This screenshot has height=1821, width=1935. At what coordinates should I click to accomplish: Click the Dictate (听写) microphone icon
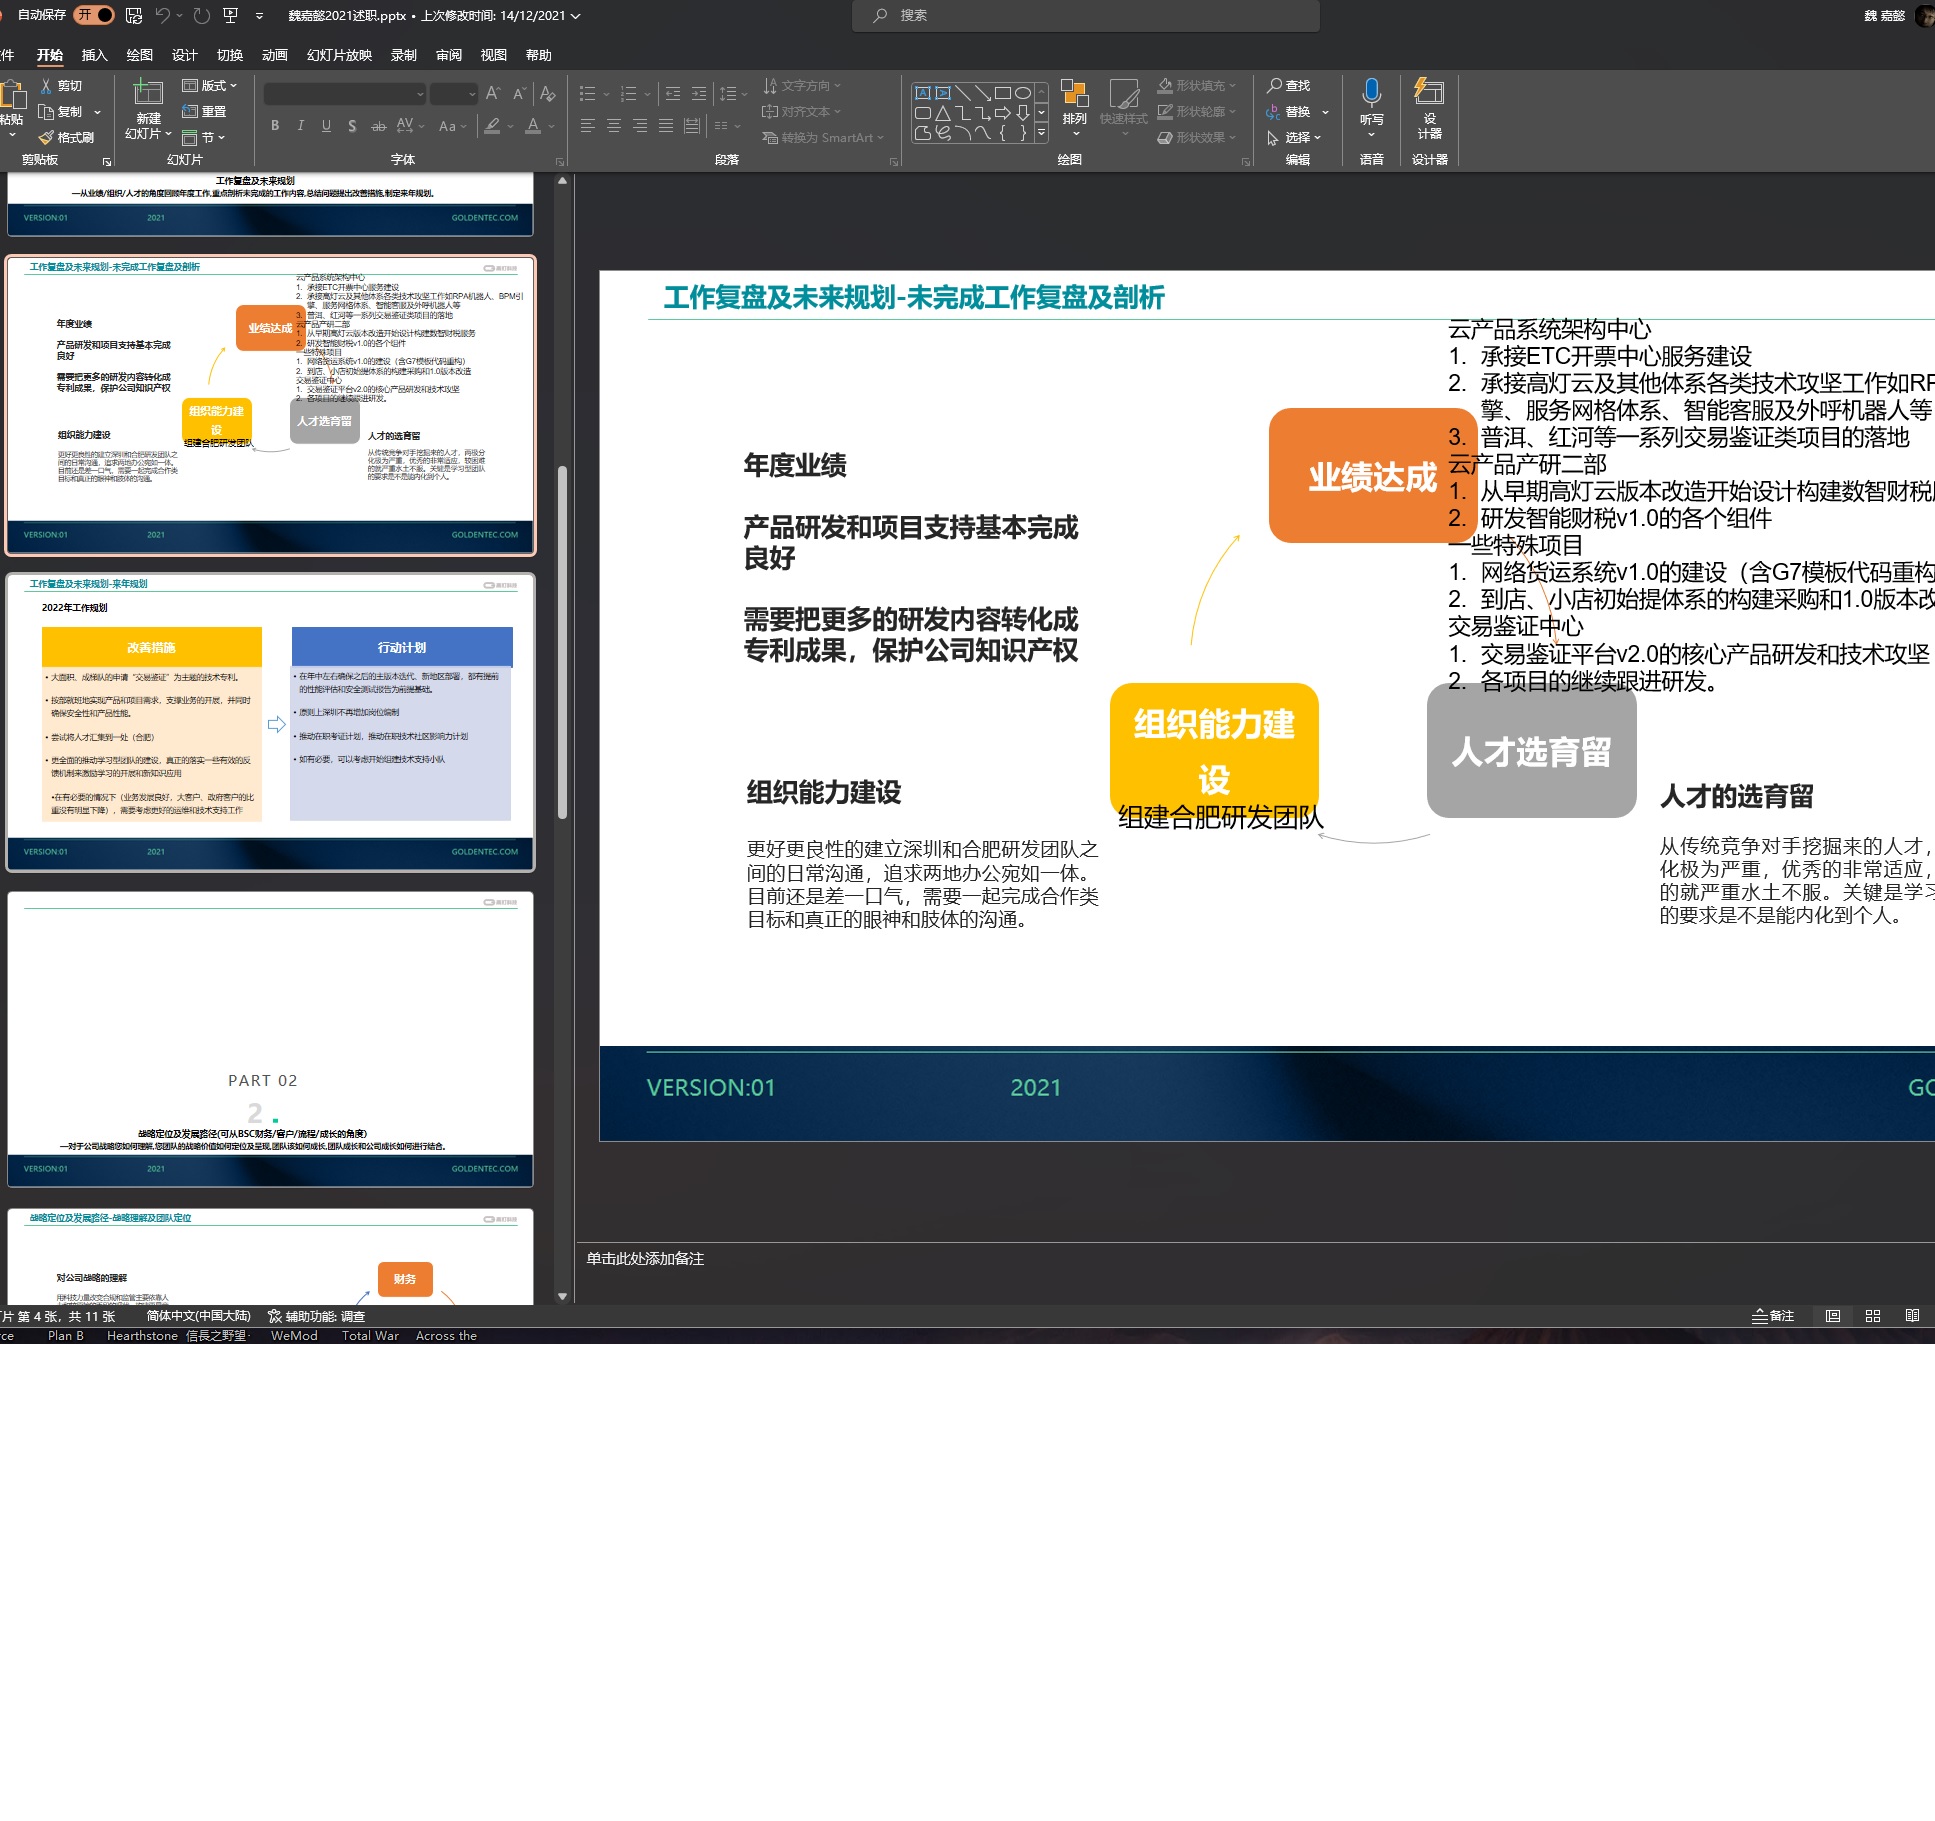(1371, 93)
